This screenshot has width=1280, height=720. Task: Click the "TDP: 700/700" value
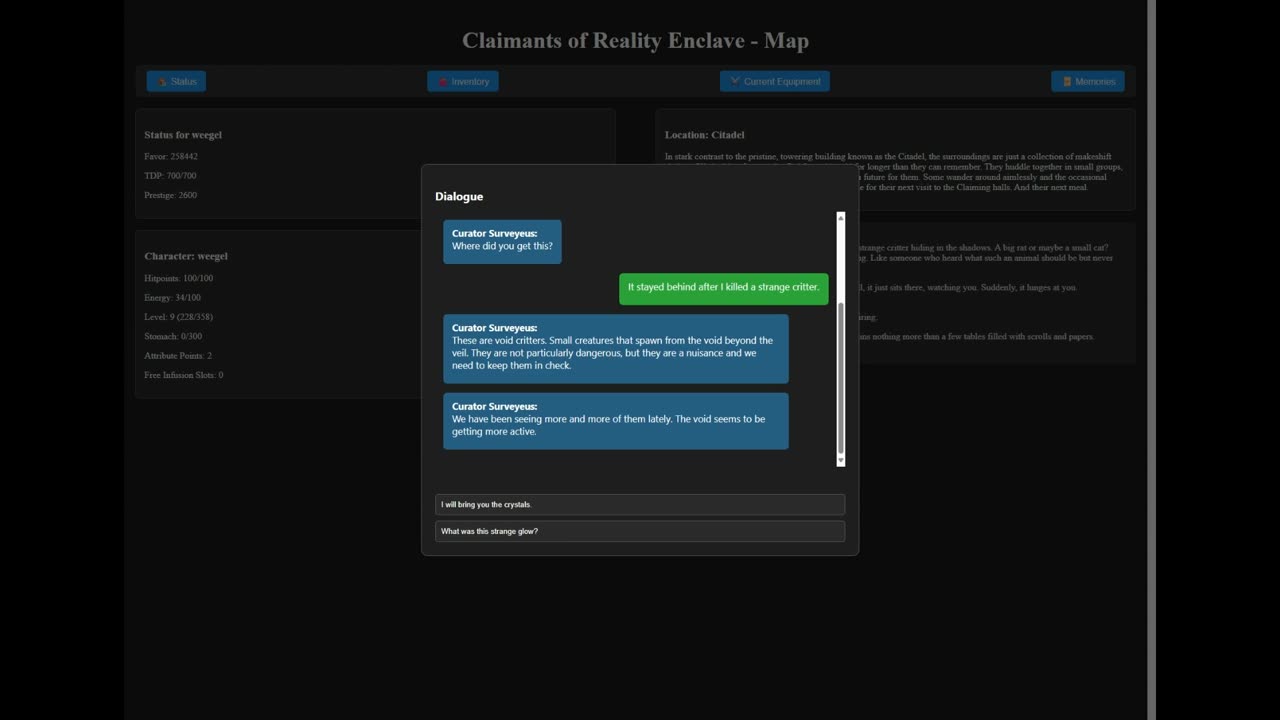[170, 176]
